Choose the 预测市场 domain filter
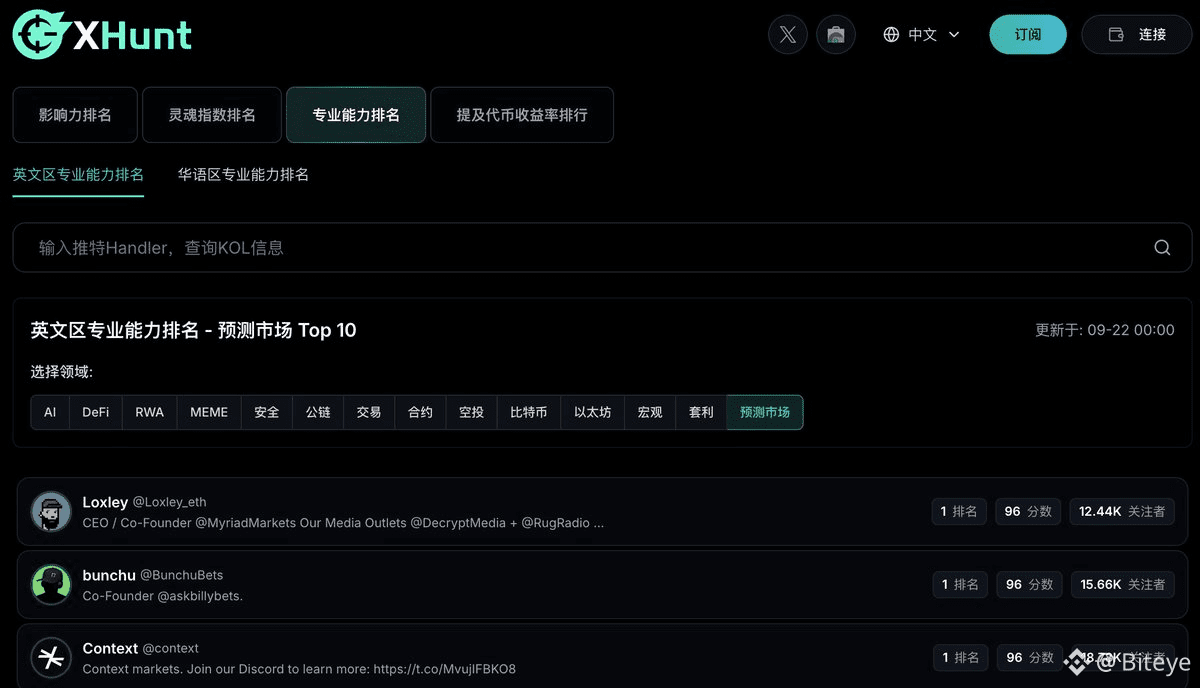Screen dimensions: 1200x688 pos(765,412)
